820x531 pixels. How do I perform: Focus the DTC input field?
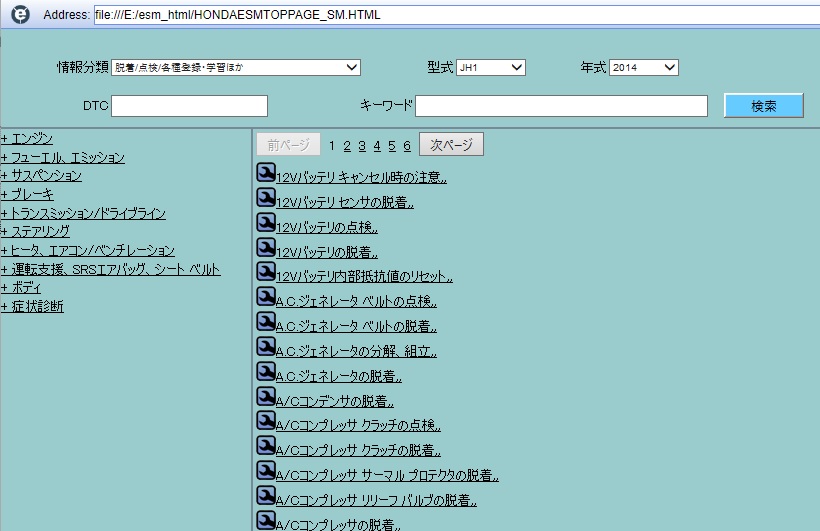(x=189, y=106)
